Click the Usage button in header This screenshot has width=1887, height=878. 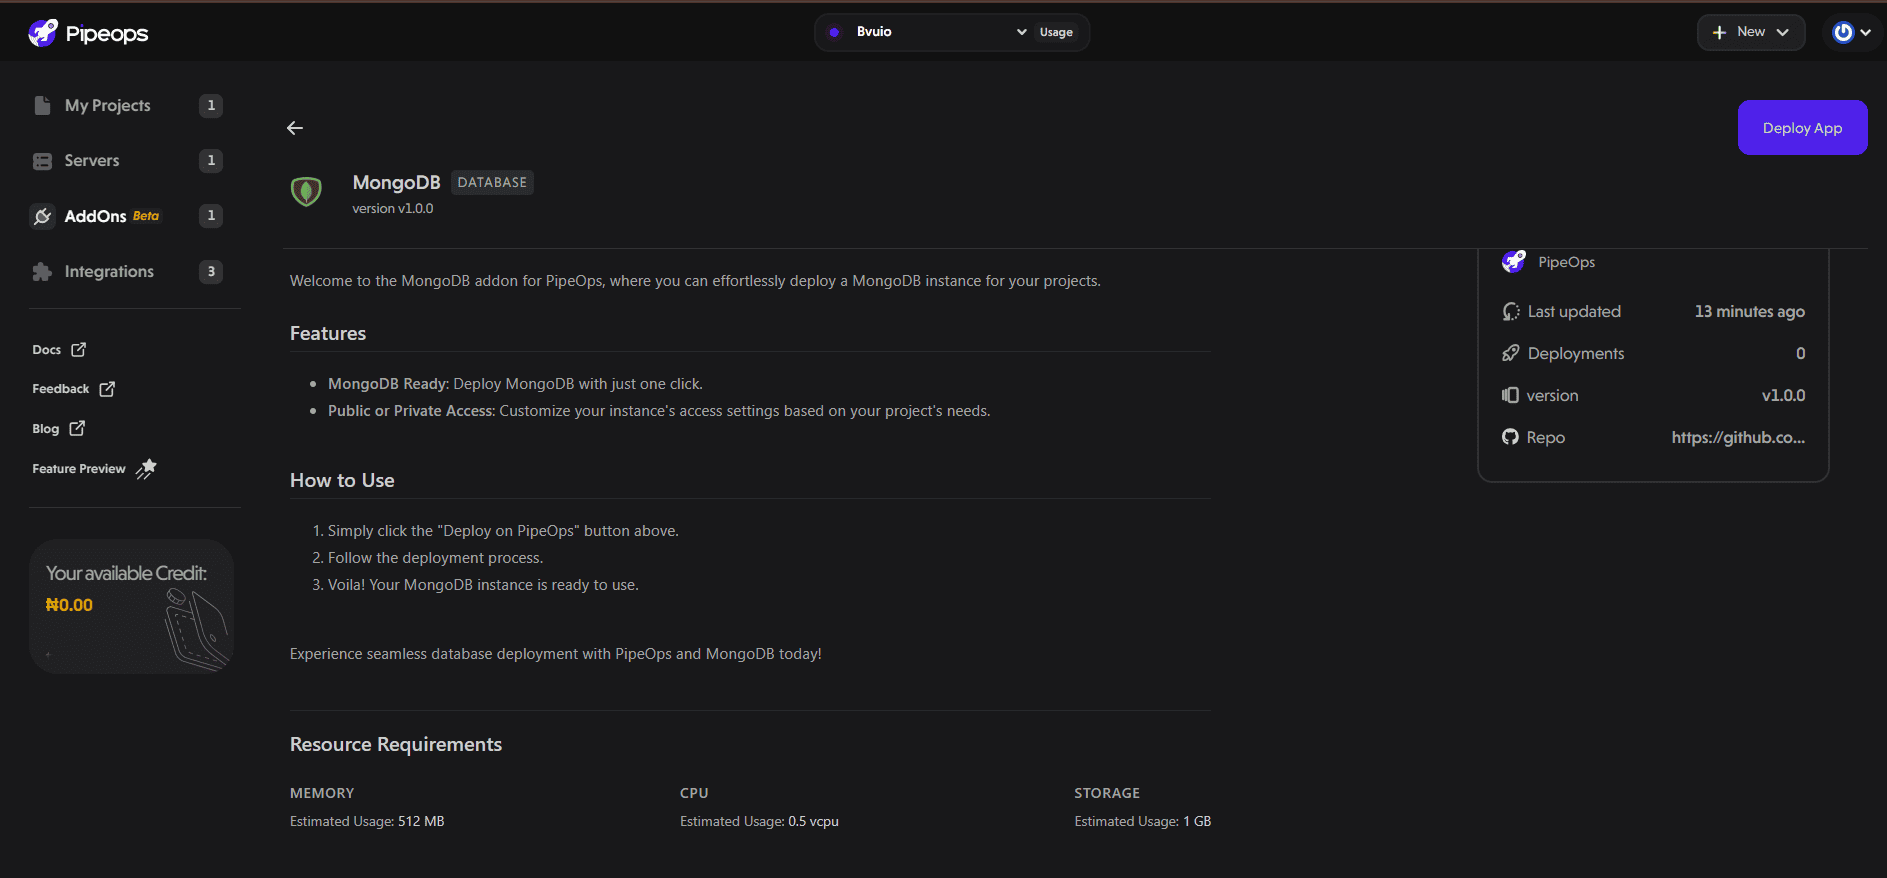tap(1056, 32)
